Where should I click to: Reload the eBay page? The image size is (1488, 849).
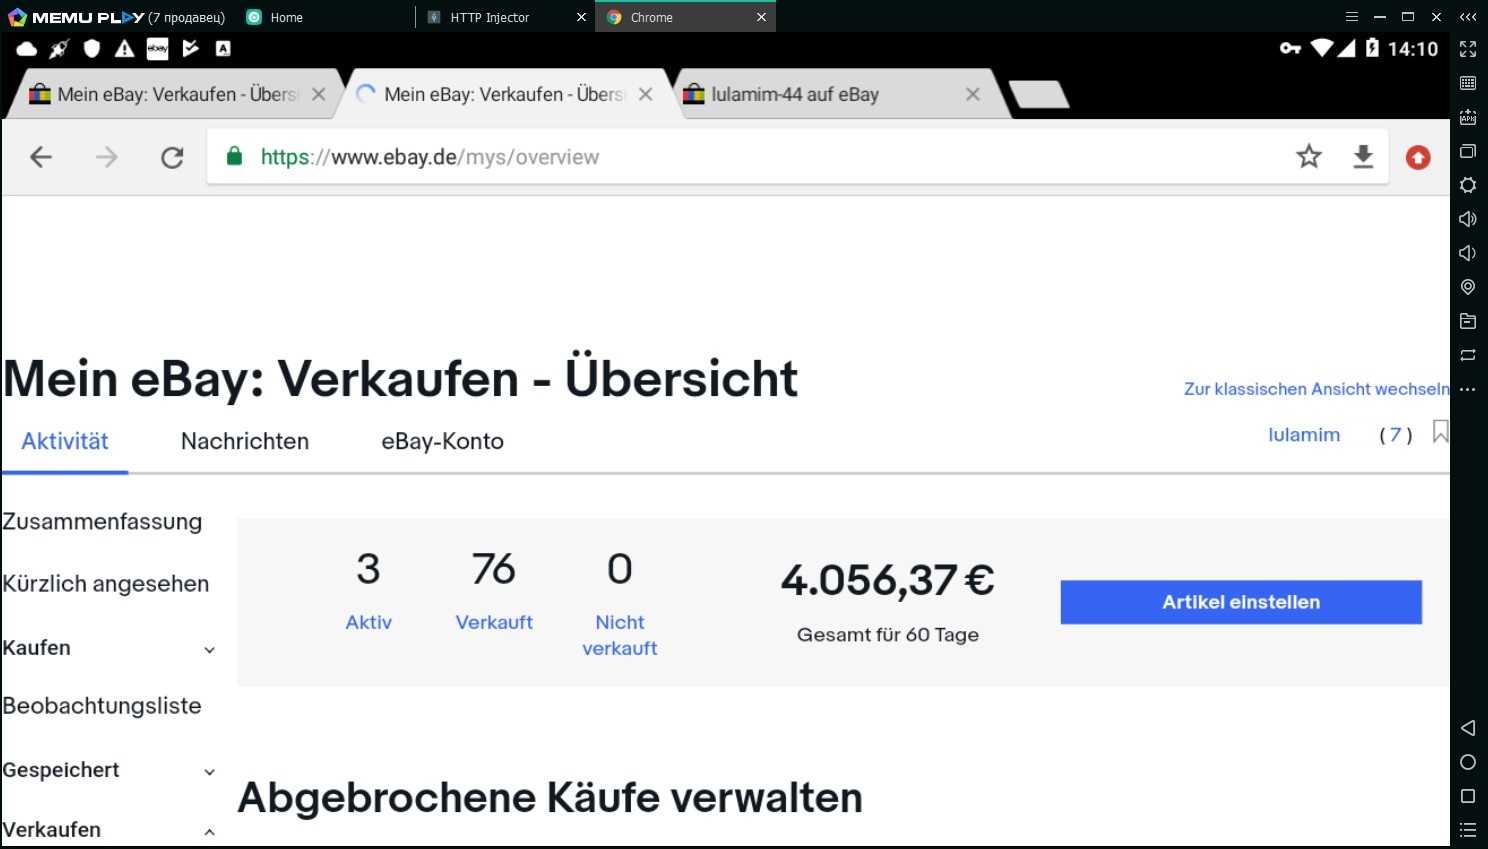(172, 157)
